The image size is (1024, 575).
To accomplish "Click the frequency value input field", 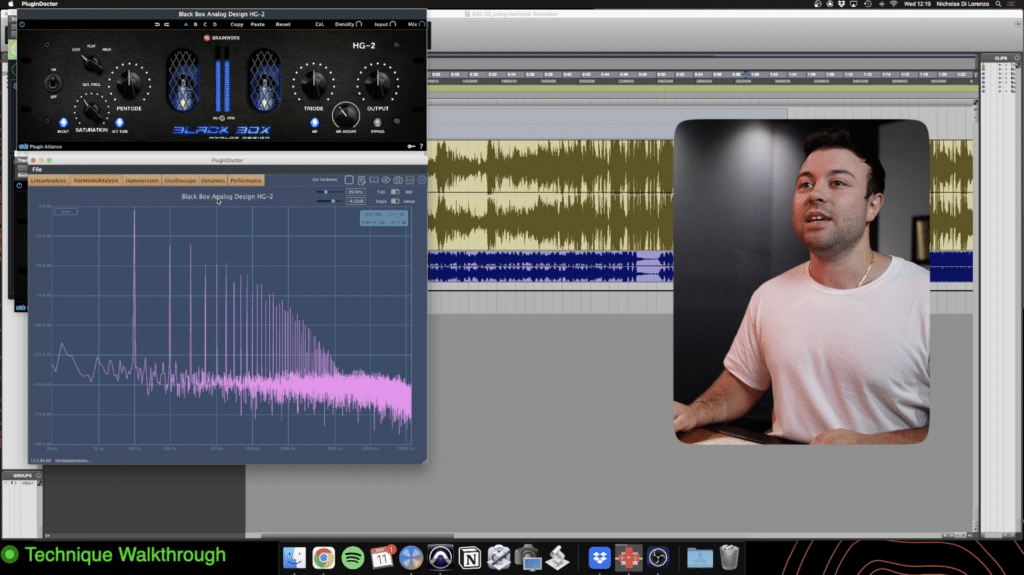I will coord(356,192).
